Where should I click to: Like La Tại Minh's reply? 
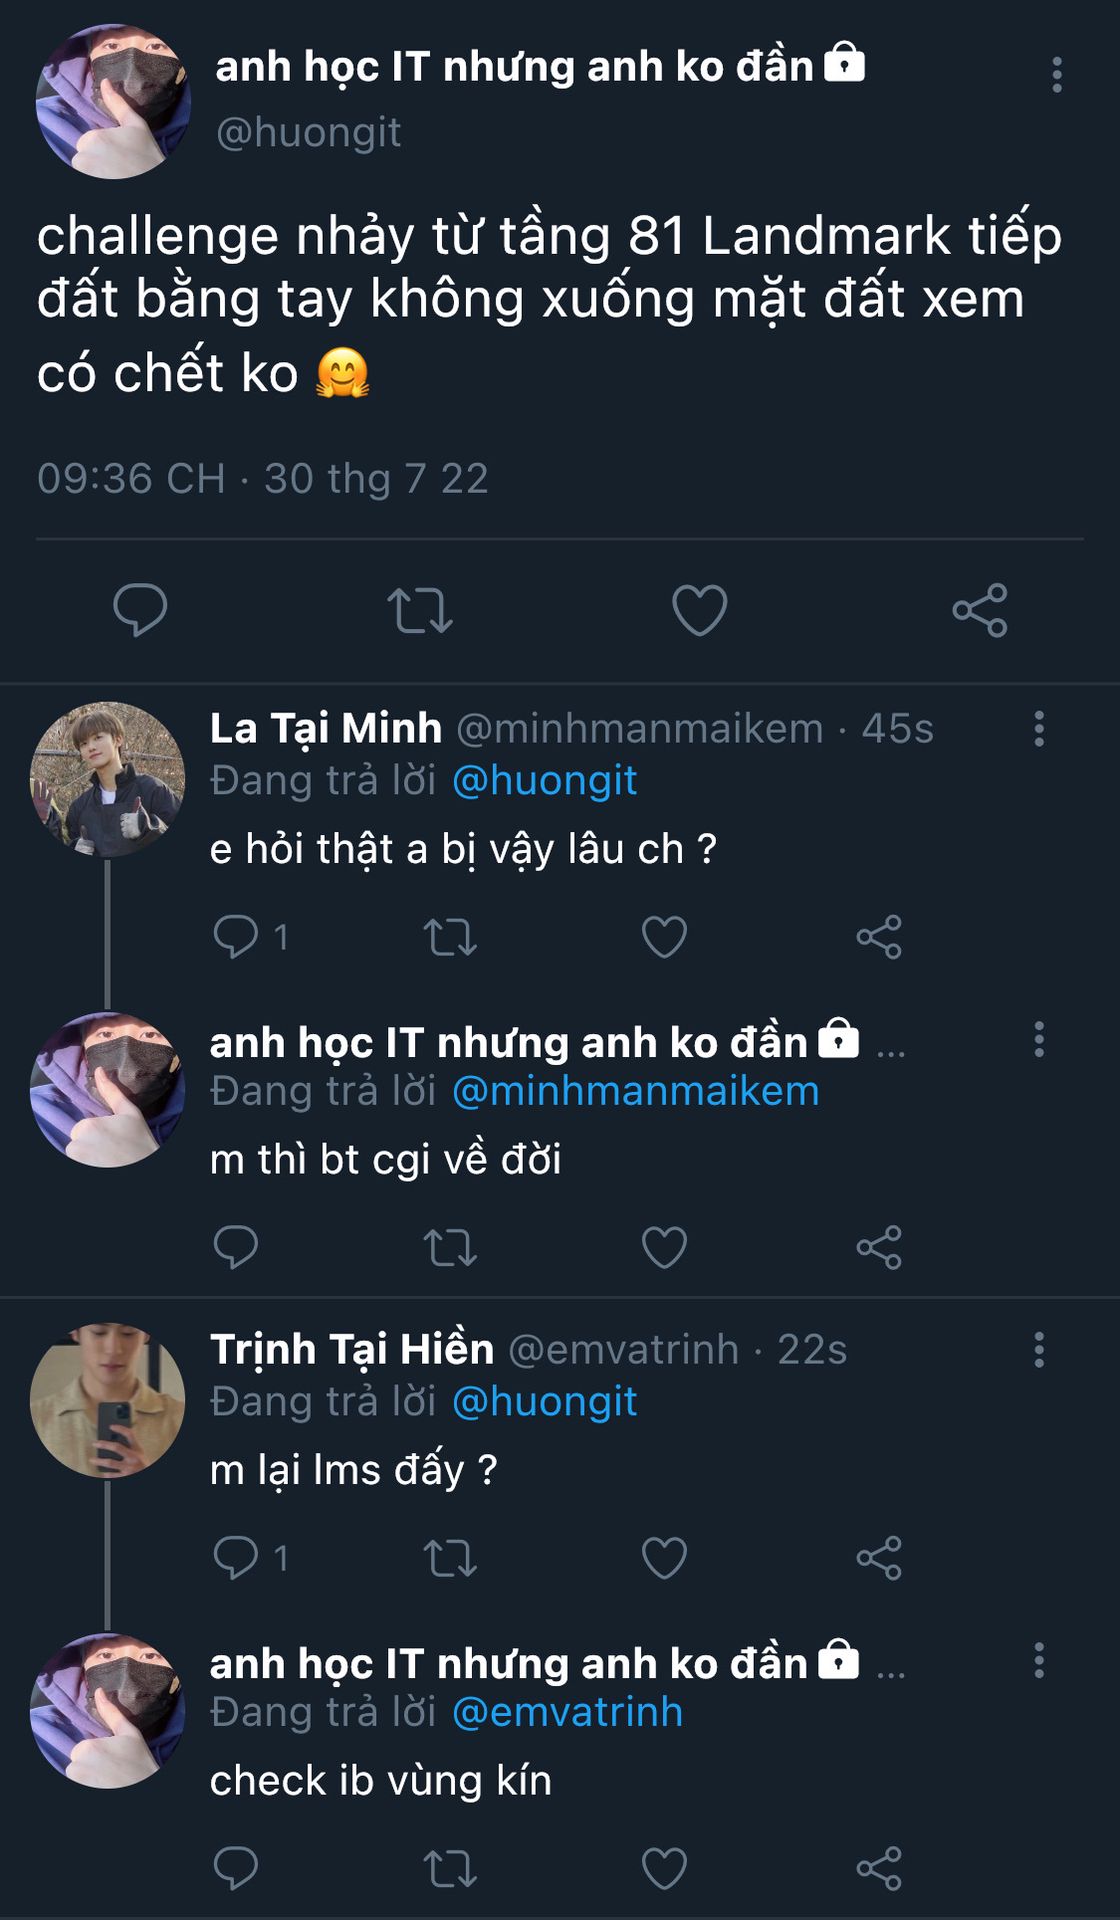pyautogui.click(x=664, y=937)
